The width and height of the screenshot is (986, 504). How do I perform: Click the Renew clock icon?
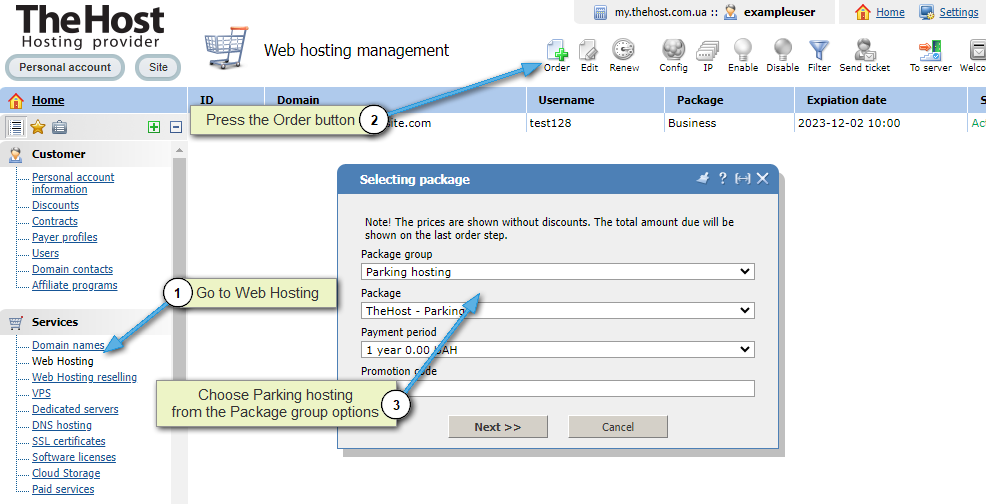623,50
